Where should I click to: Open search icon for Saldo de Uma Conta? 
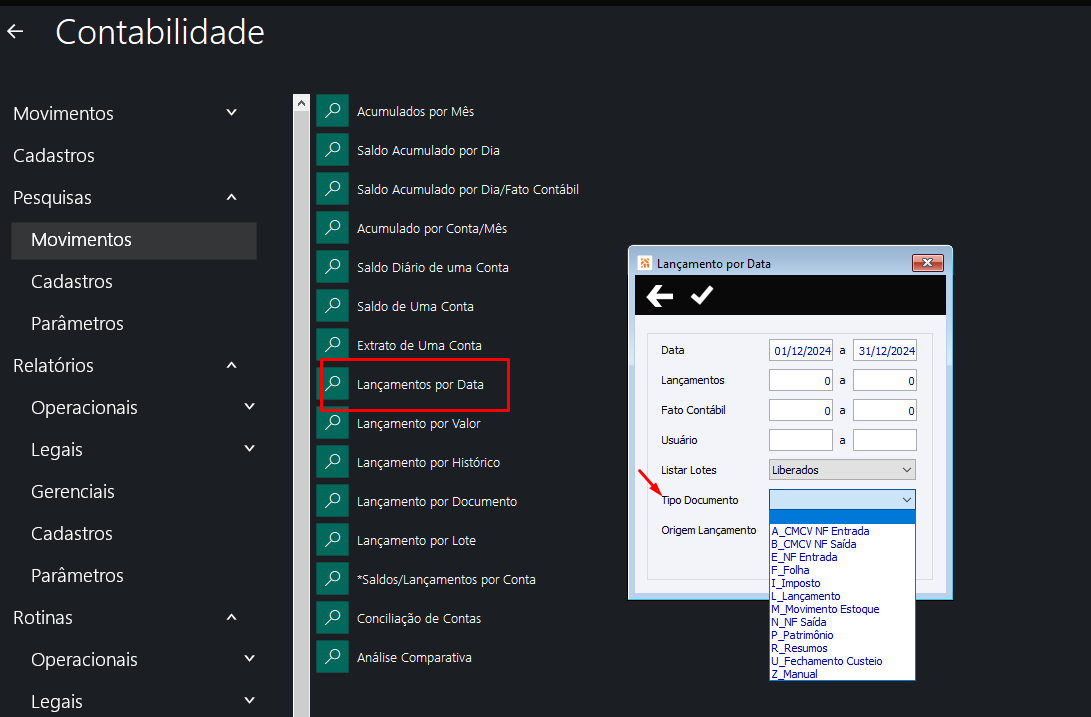click(333, 306)
